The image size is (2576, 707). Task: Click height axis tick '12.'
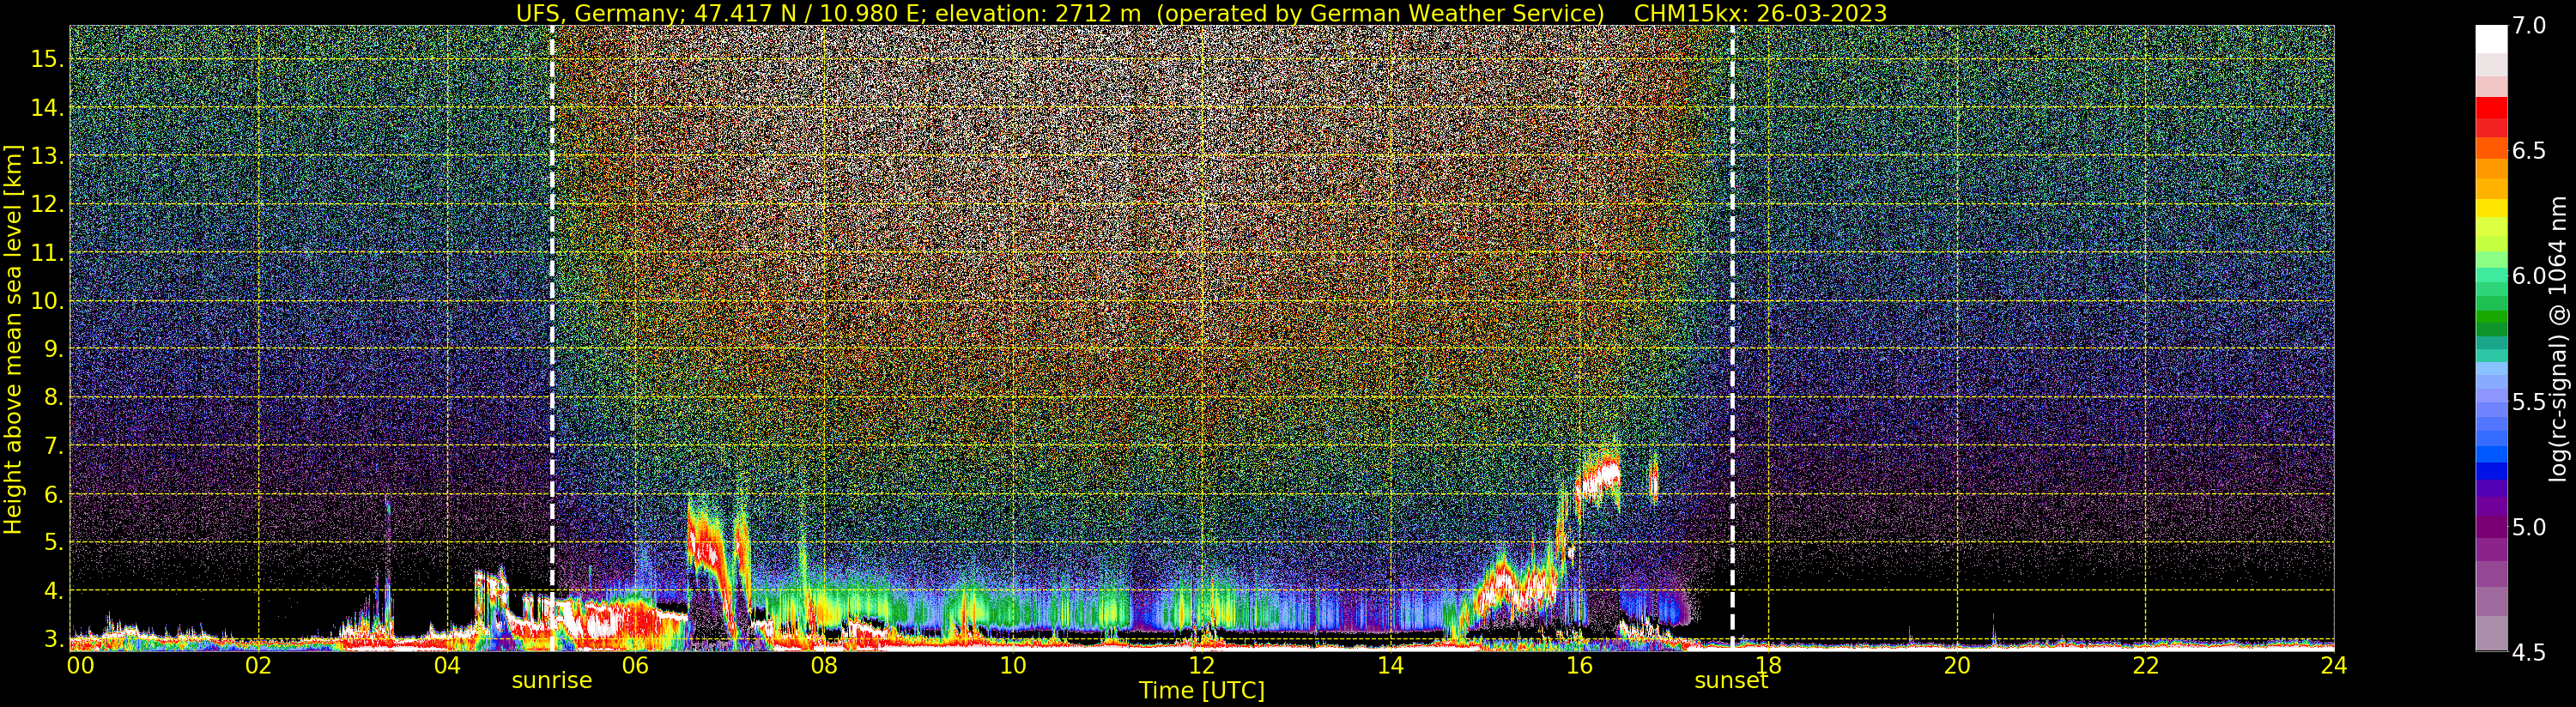coord(47,204)
